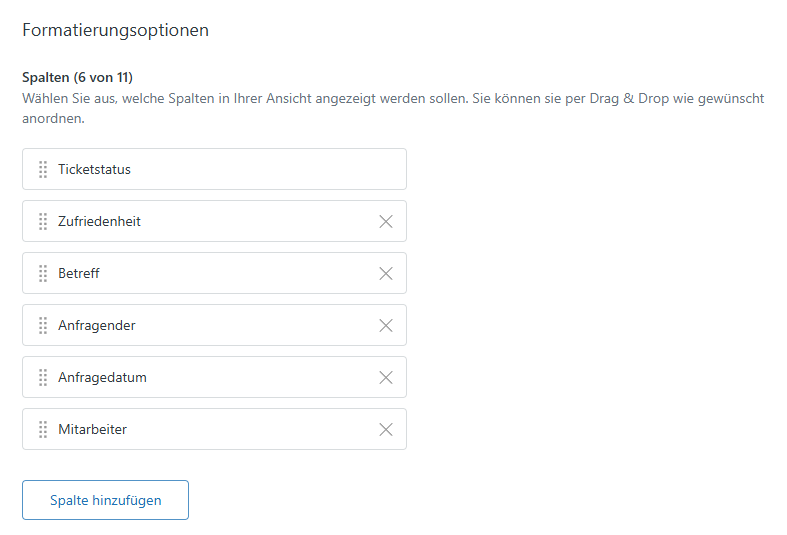This screenshot has height=535, width=787.
Task: Grab the Zufriedenheit drag handle
Action: (43, 221)
